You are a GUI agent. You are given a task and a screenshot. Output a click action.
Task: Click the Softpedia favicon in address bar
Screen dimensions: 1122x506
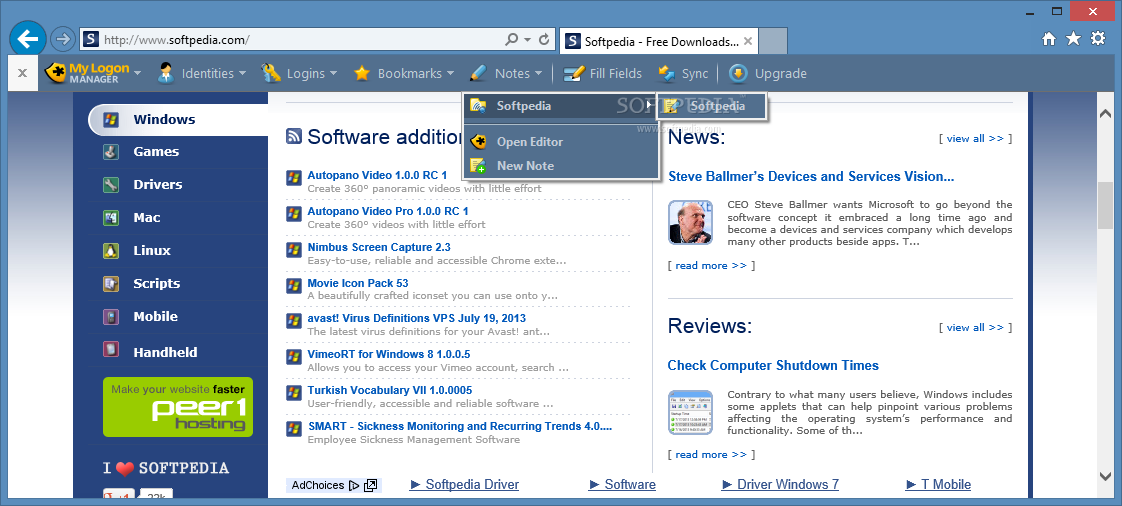[89, 39]
